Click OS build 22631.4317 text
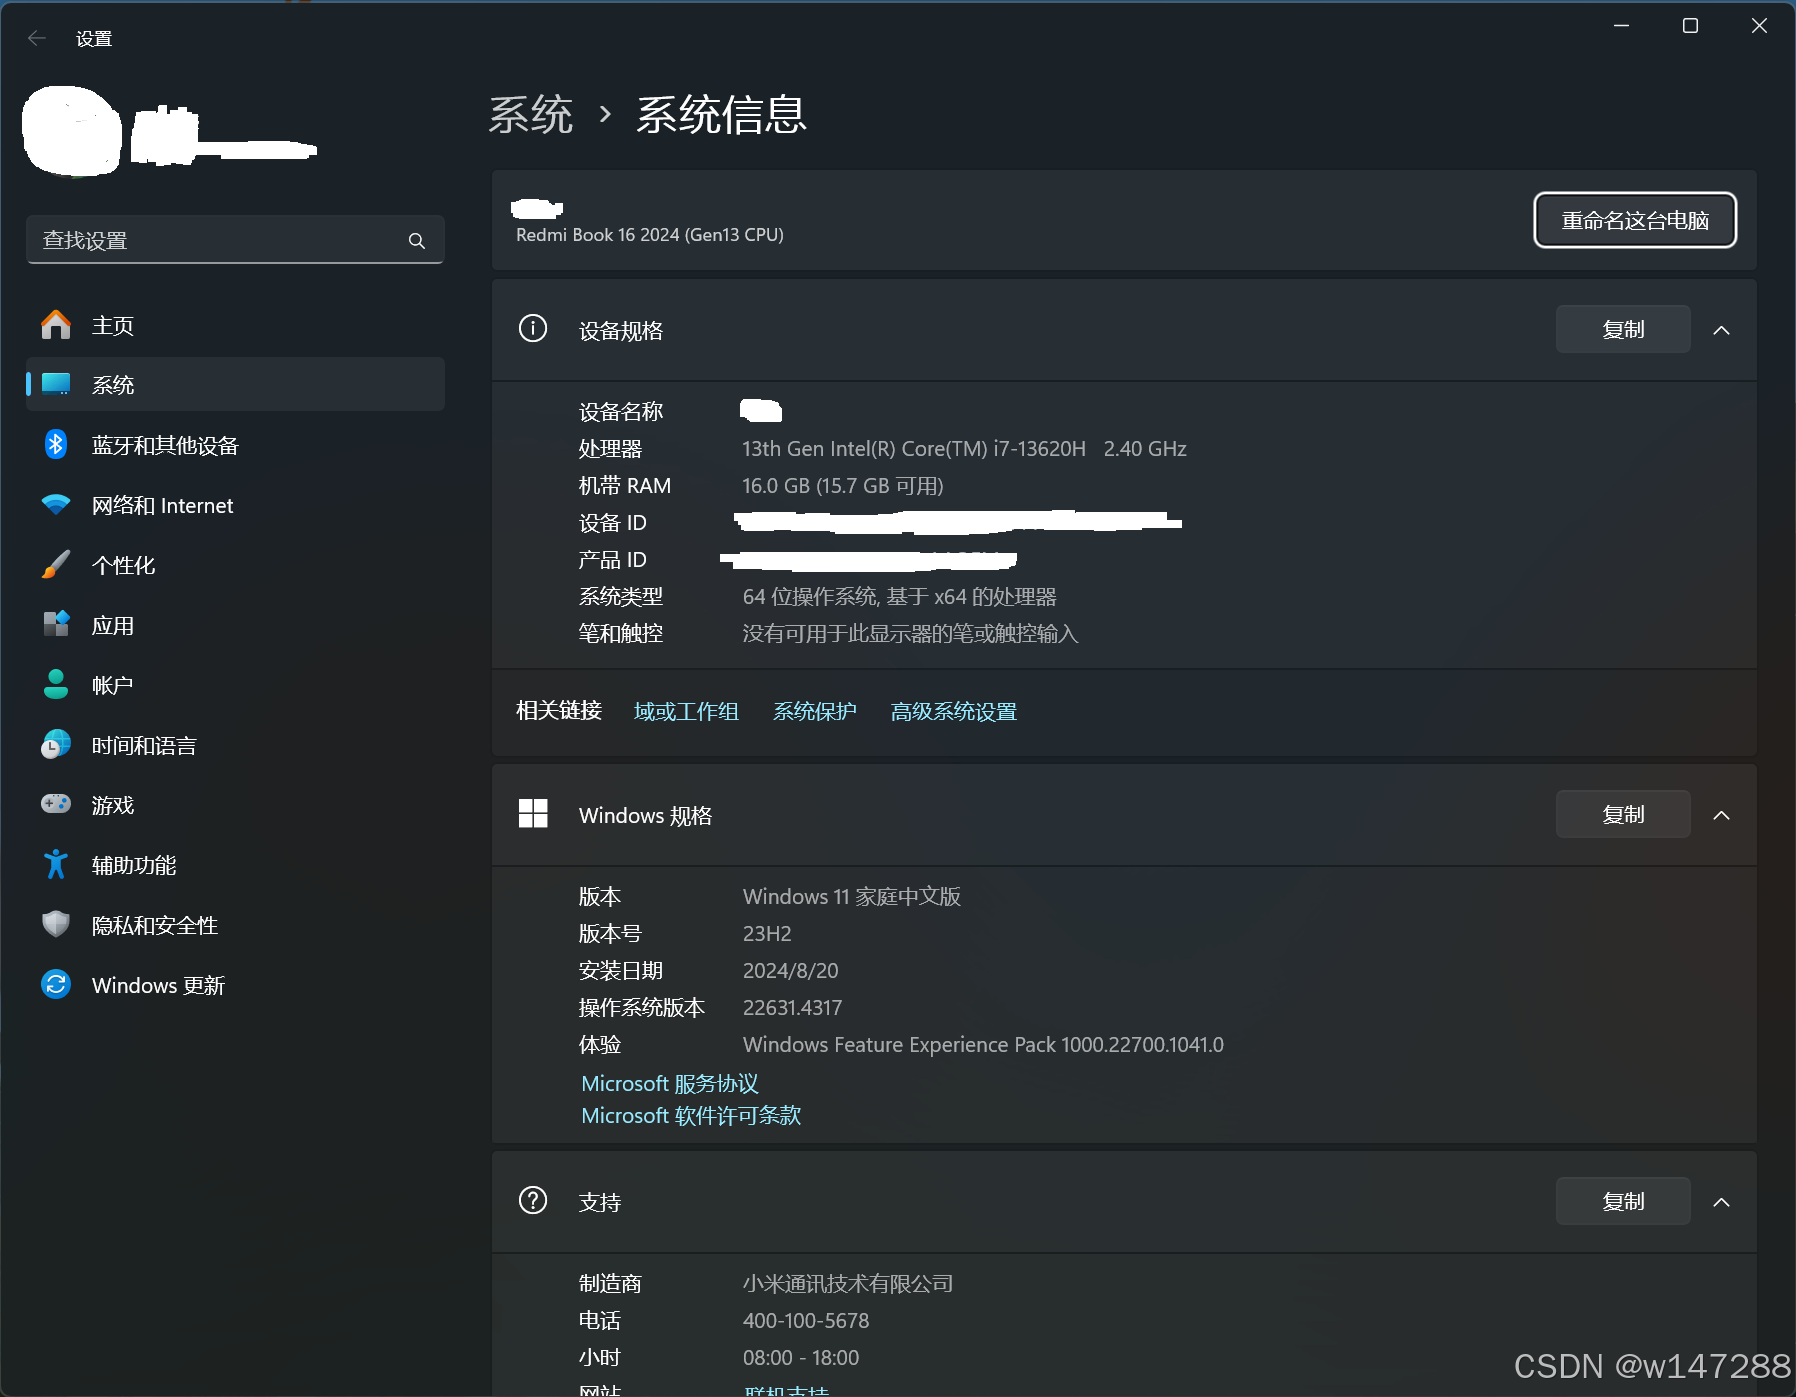This screenshot has width=1796, height=1397. [792, 1008]
